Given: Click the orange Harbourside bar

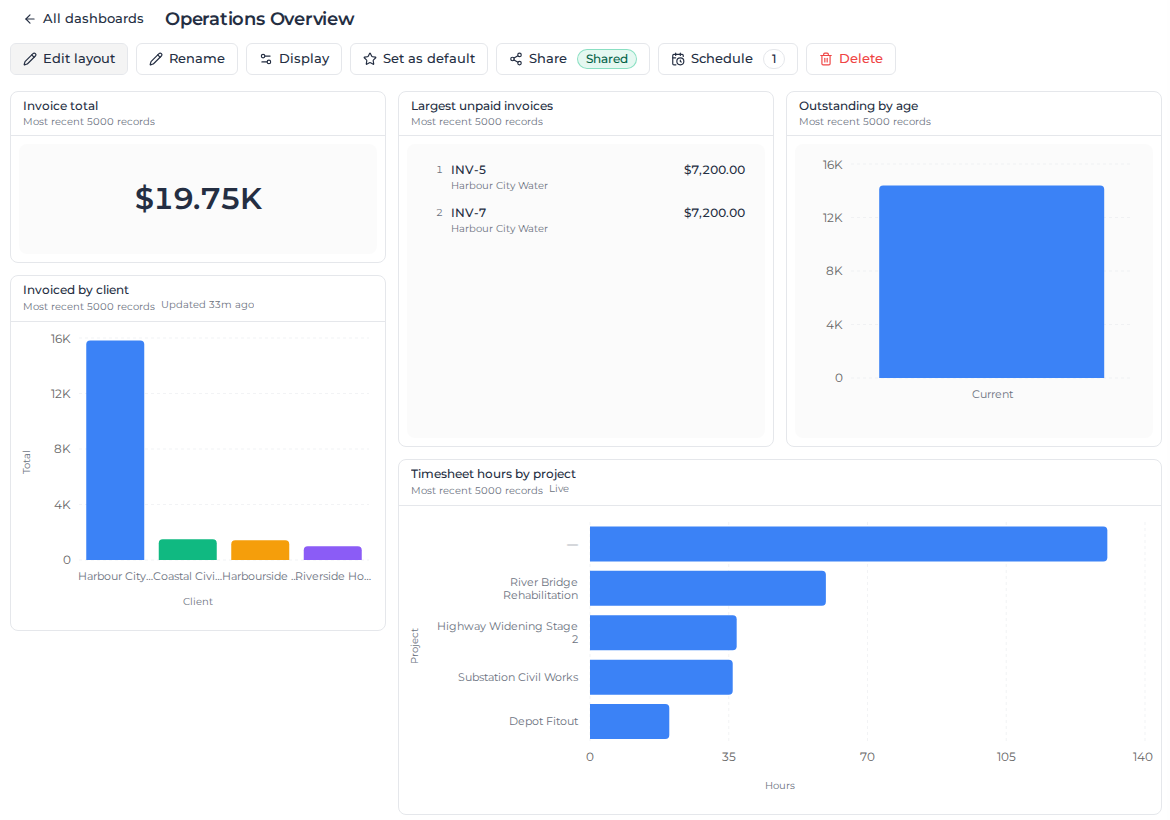Looking at the screenshot, I should 260,550.
